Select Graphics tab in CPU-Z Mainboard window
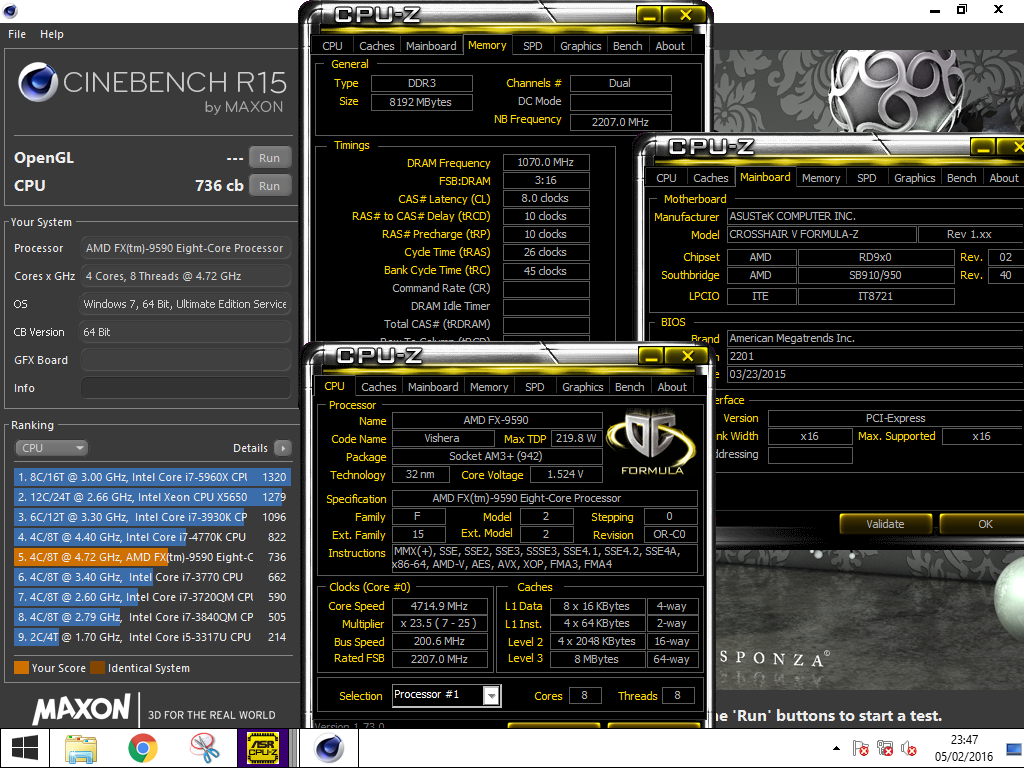The width and height of the screenshot is (1024, 768). (x=914, y=178)
